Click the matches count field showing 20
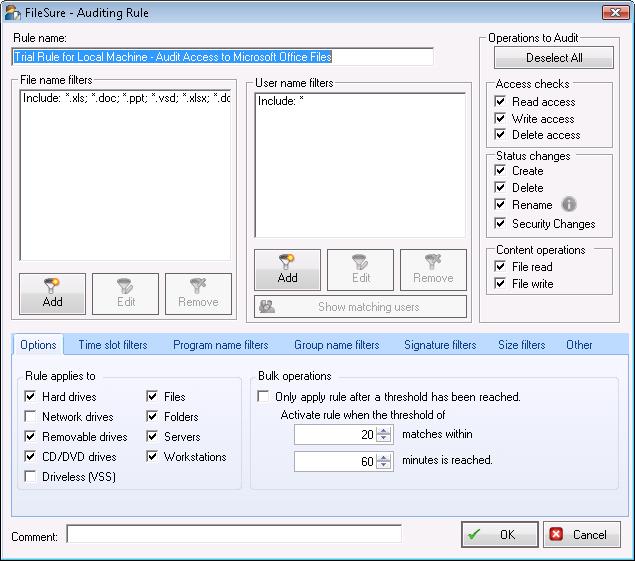The width and height of the screenshot is (635, 561). coord(336,435)
